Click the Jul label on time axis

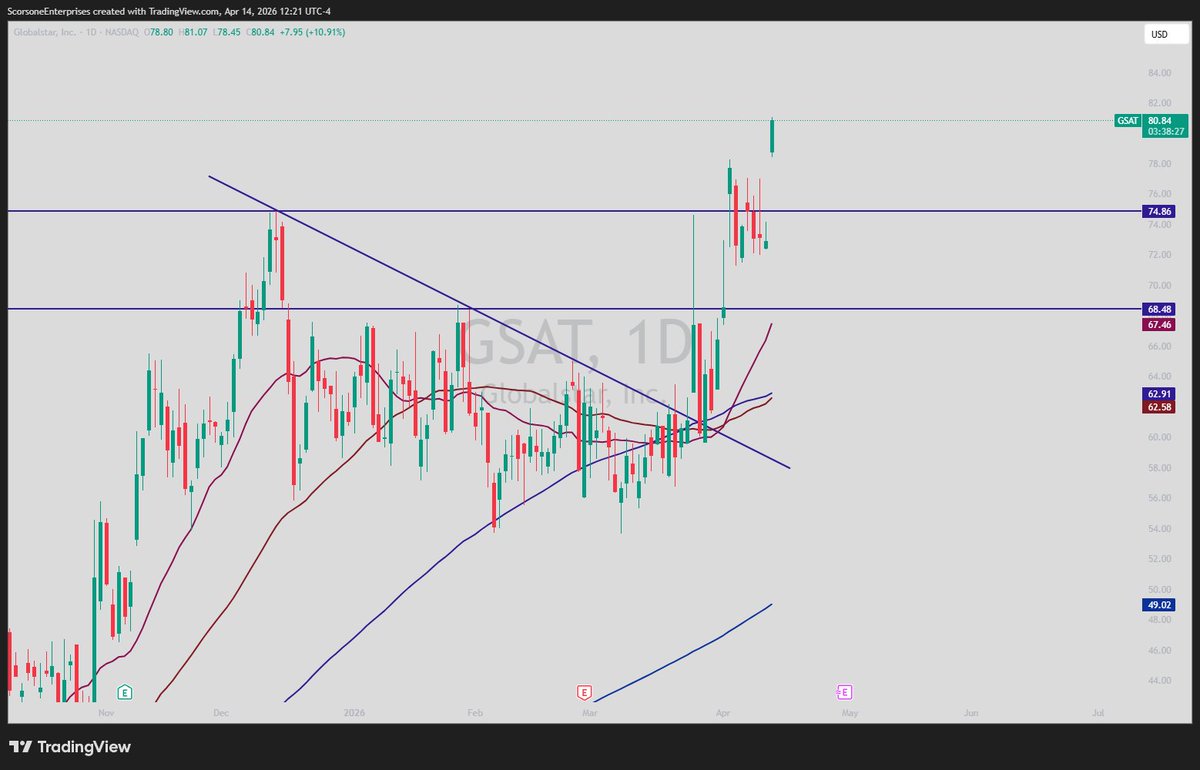(x=1099, y=713)
